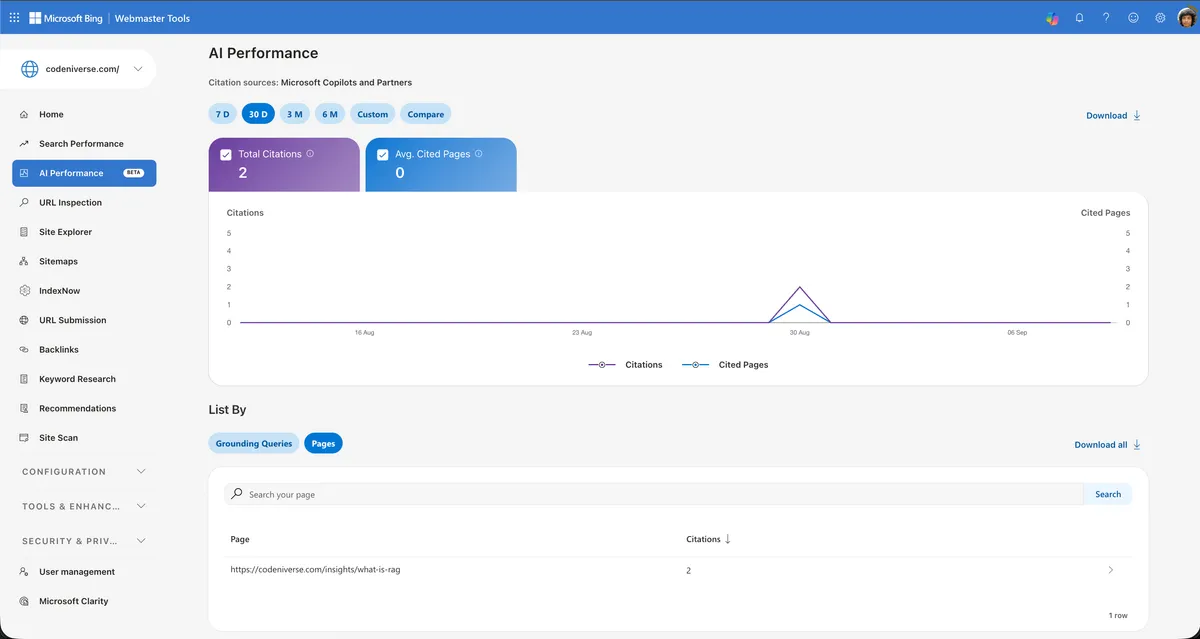Viewport: 1200px width, 639px height.
Task: Open the app launcher grid icon
Action: click(x=14, y=18)
